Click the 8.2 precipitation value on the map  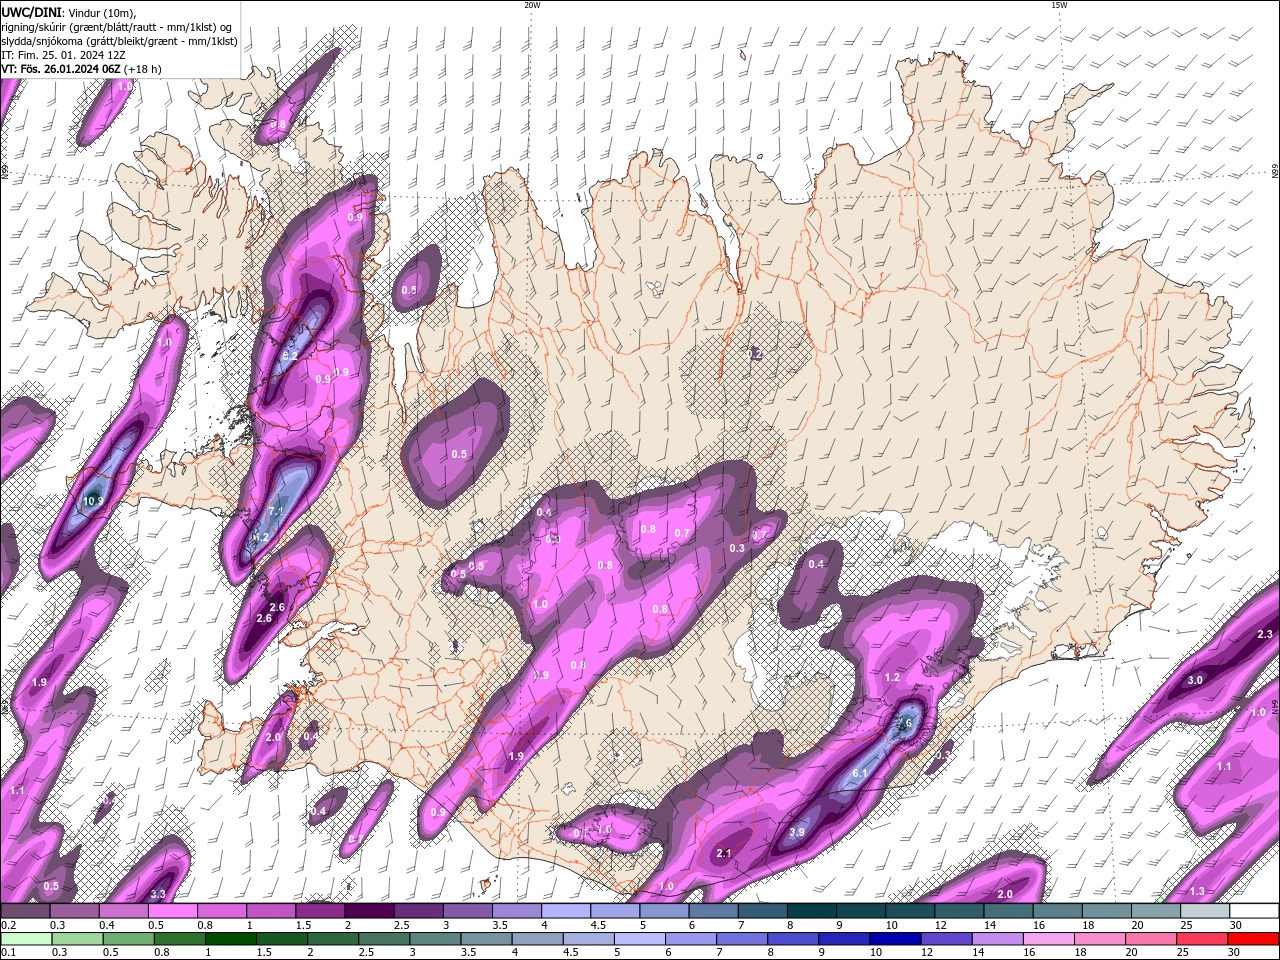(290, 355)
